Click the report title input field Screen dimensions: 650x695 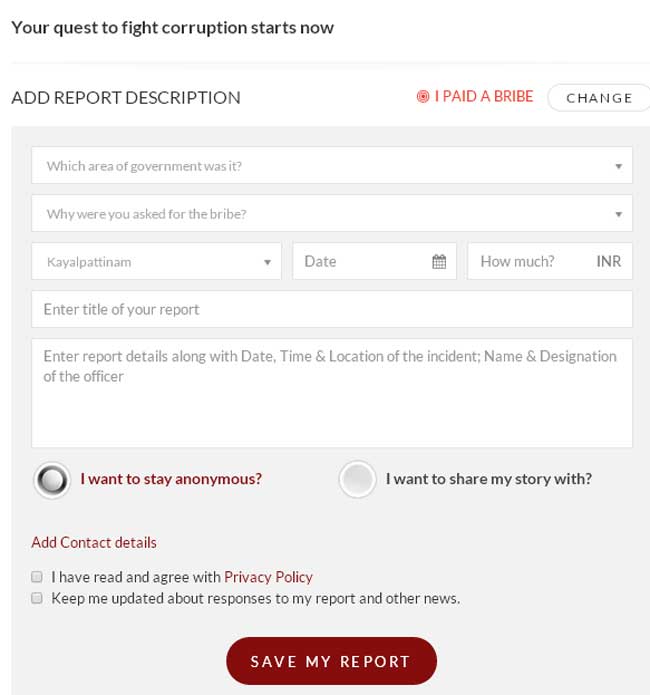[x=332, y=309]
